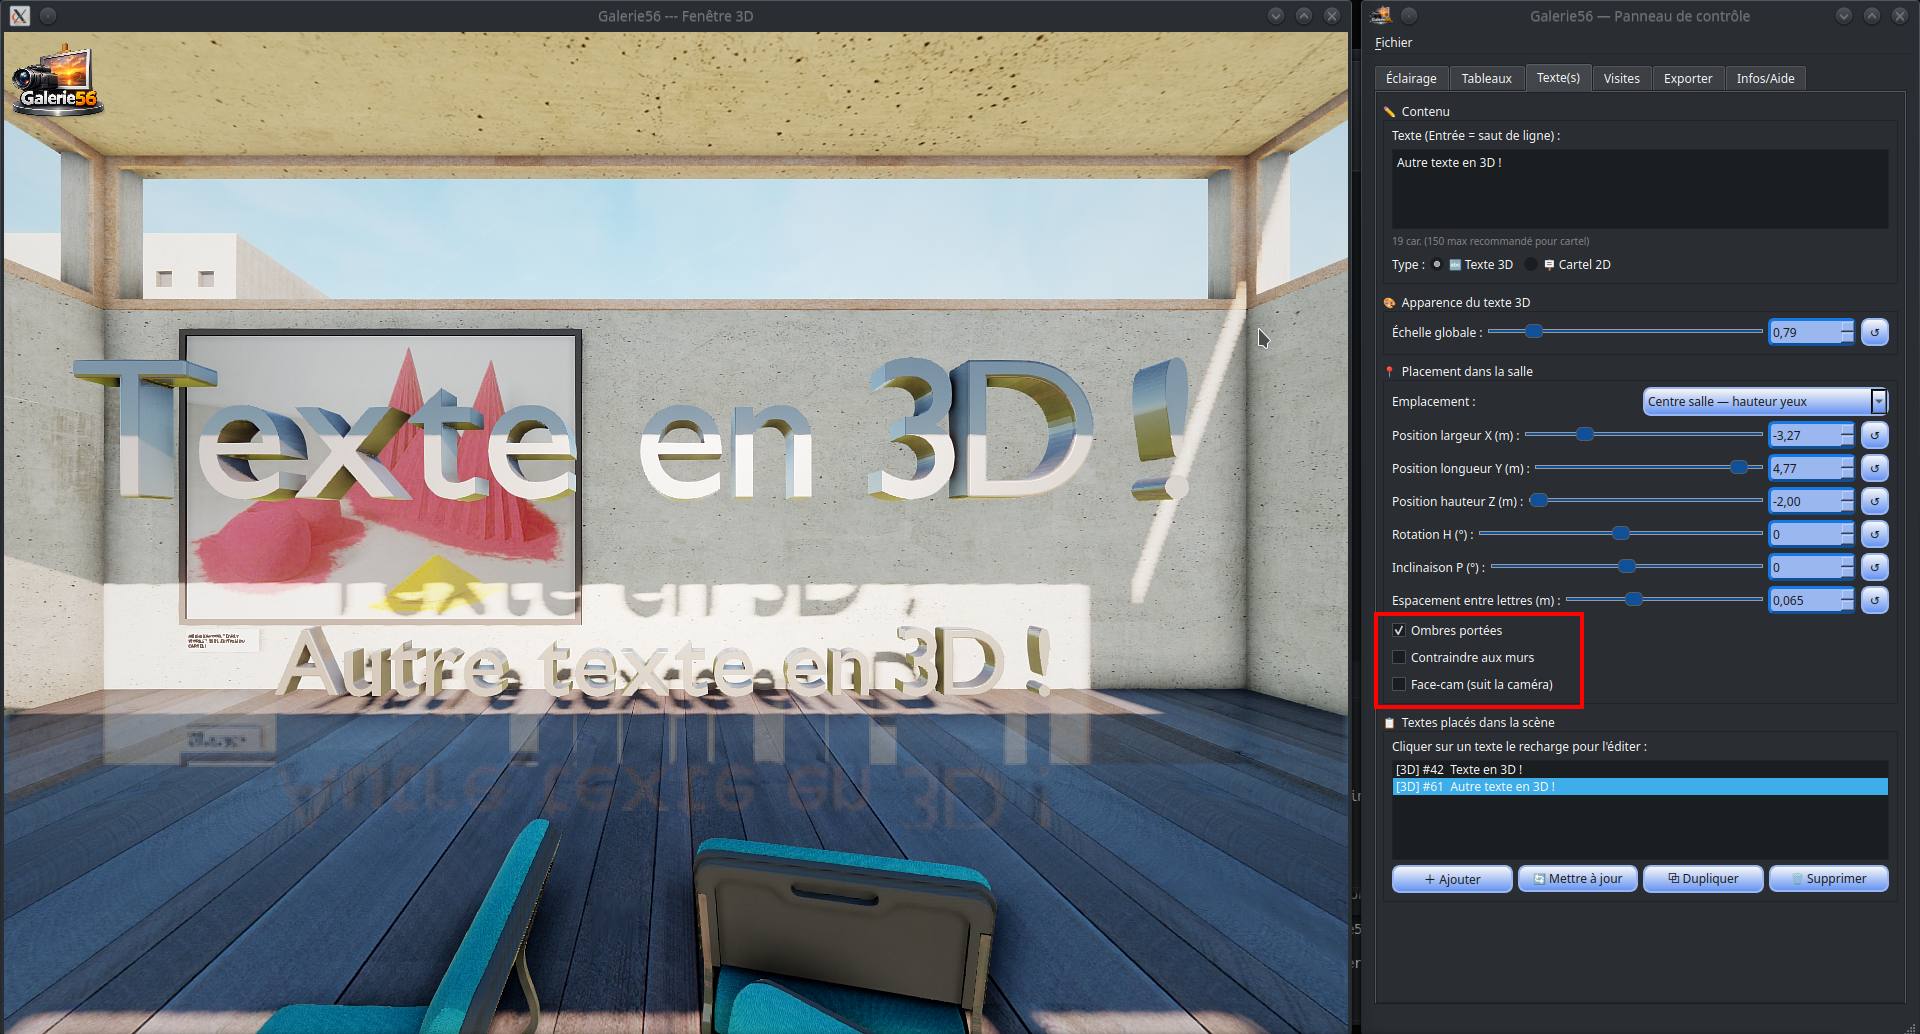Reset Espacement entre lettres value
This screenshot has width=1920, height=1034.
click(x=1875, y=600)
